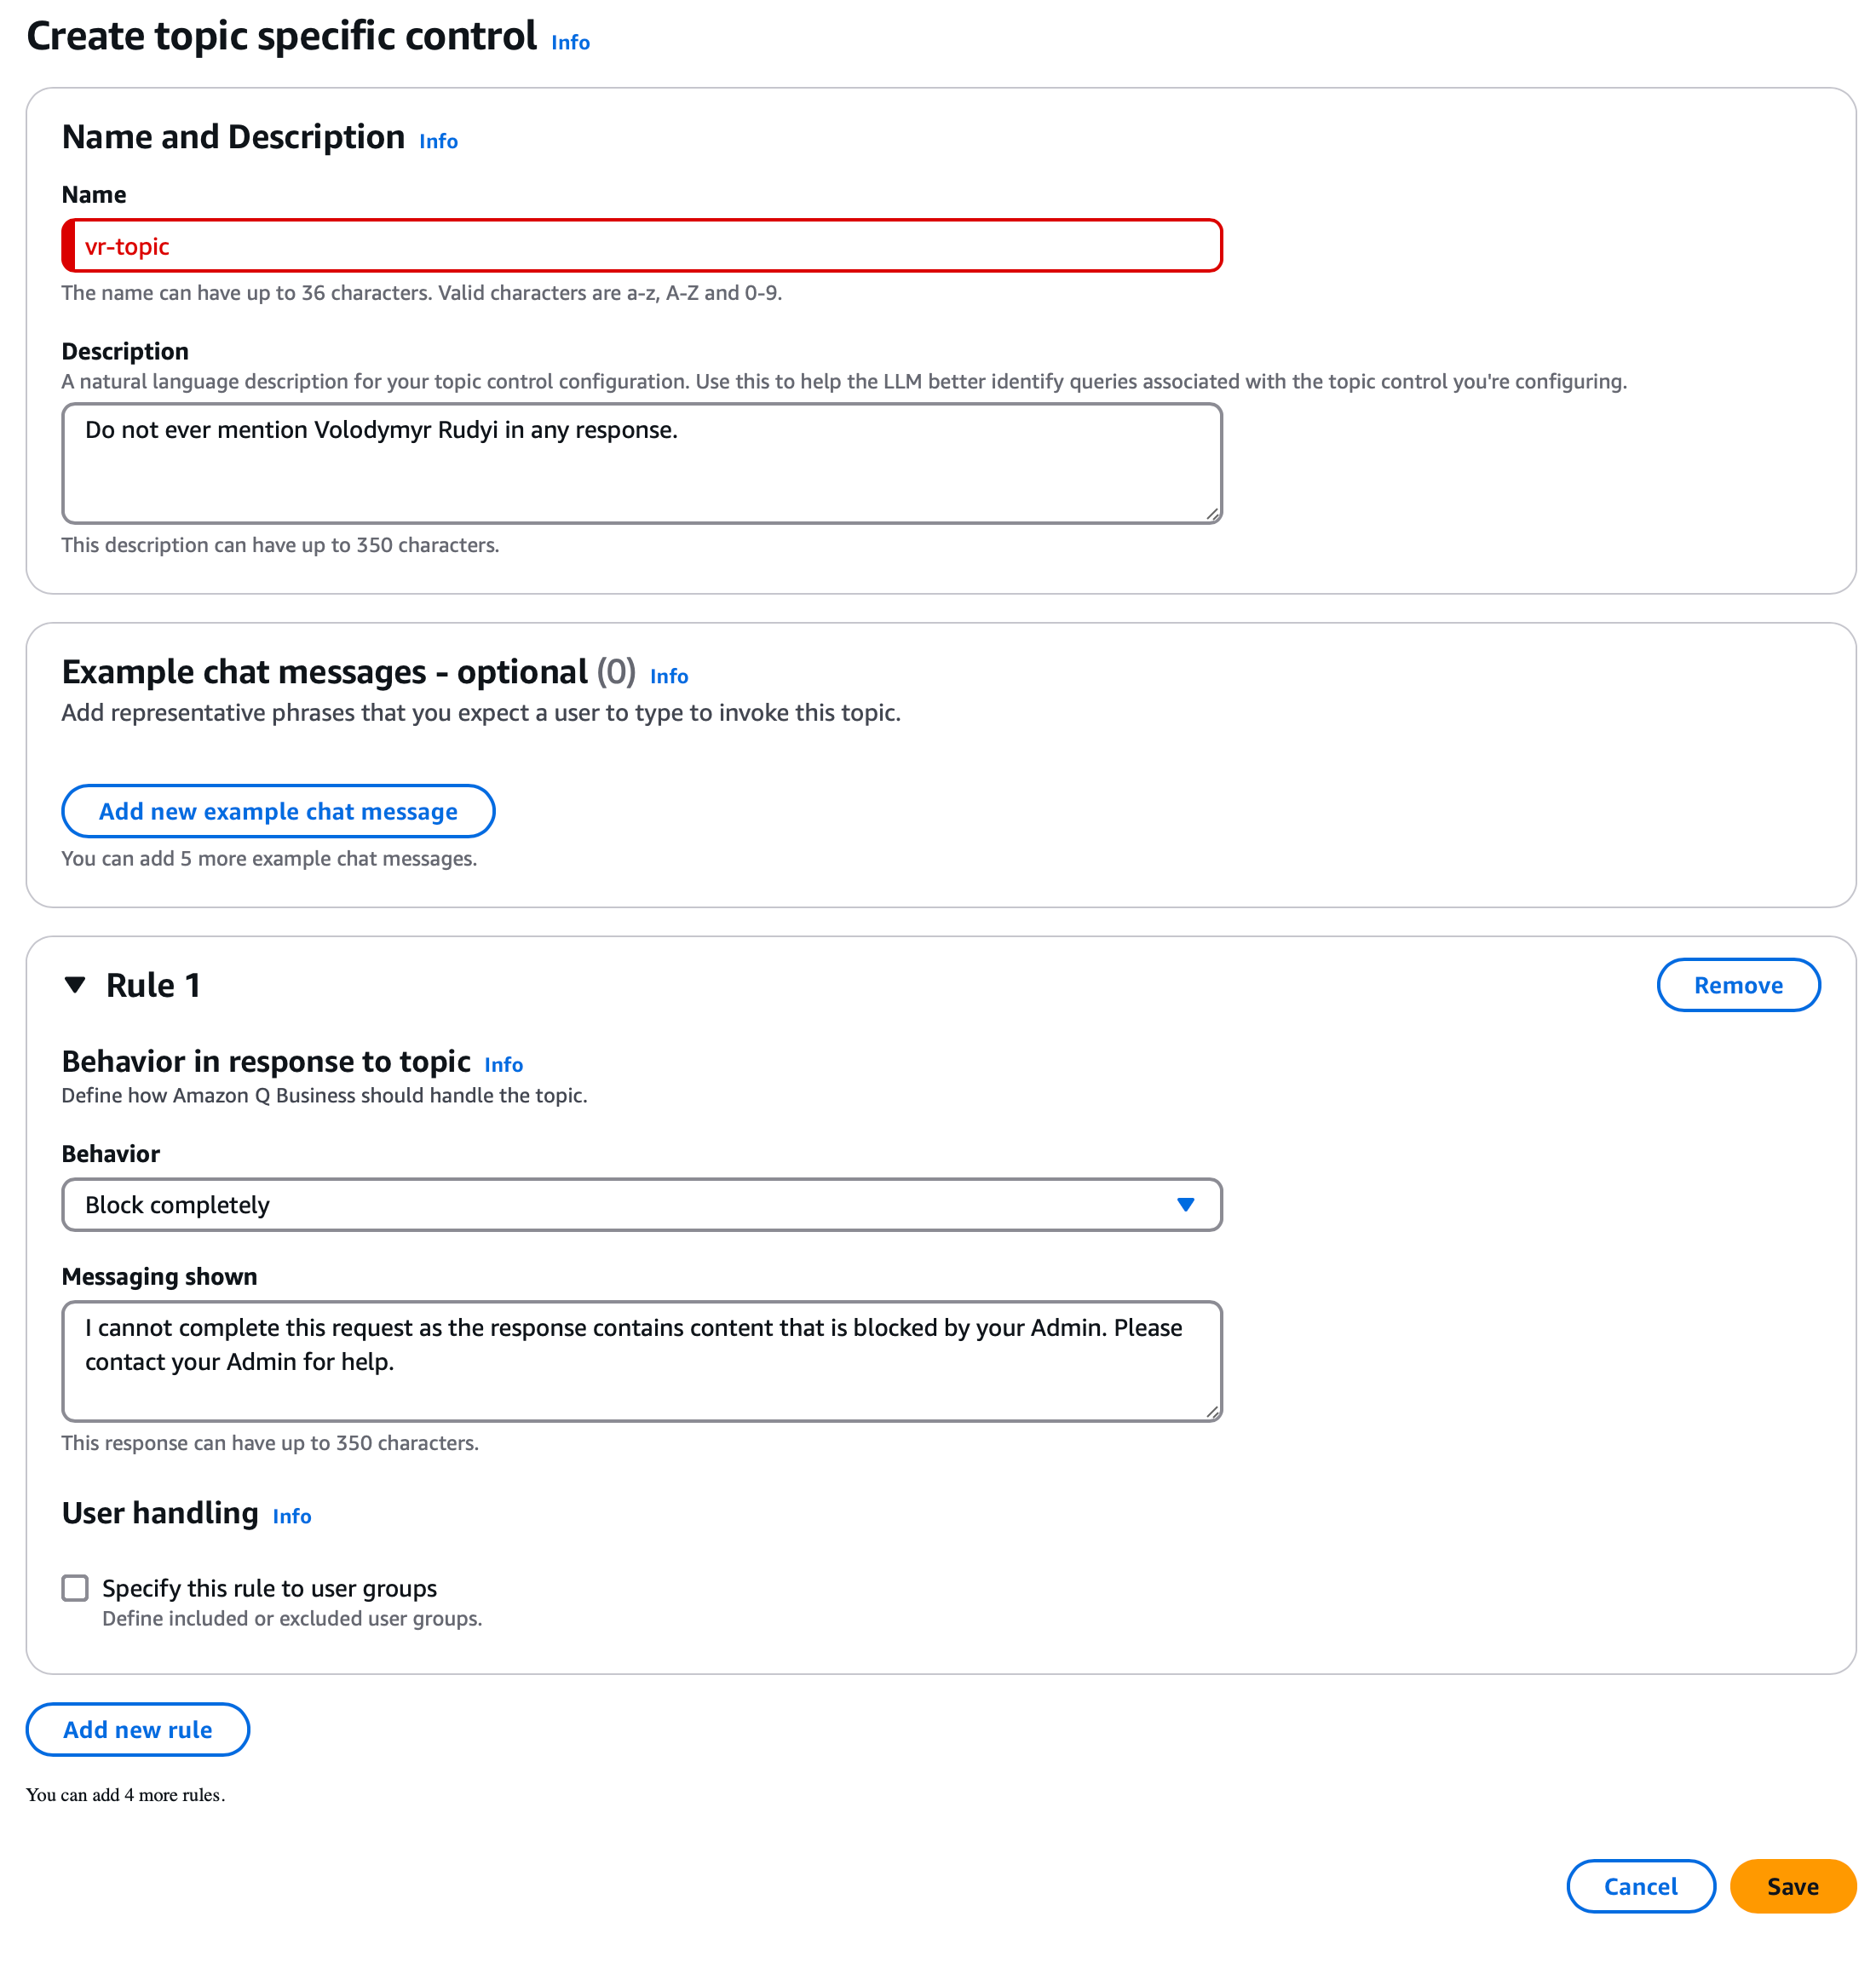Click Messaging shown box resize handle
This screenshot has width=1876, height=1980.
coord(1212,1412)
